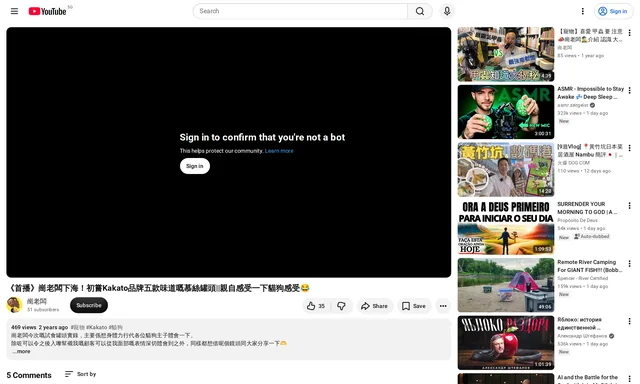Screen dimensions: 640x384
Task: Click title Remote River Camping For GIANT FISH
Action: tap(590, 266)
